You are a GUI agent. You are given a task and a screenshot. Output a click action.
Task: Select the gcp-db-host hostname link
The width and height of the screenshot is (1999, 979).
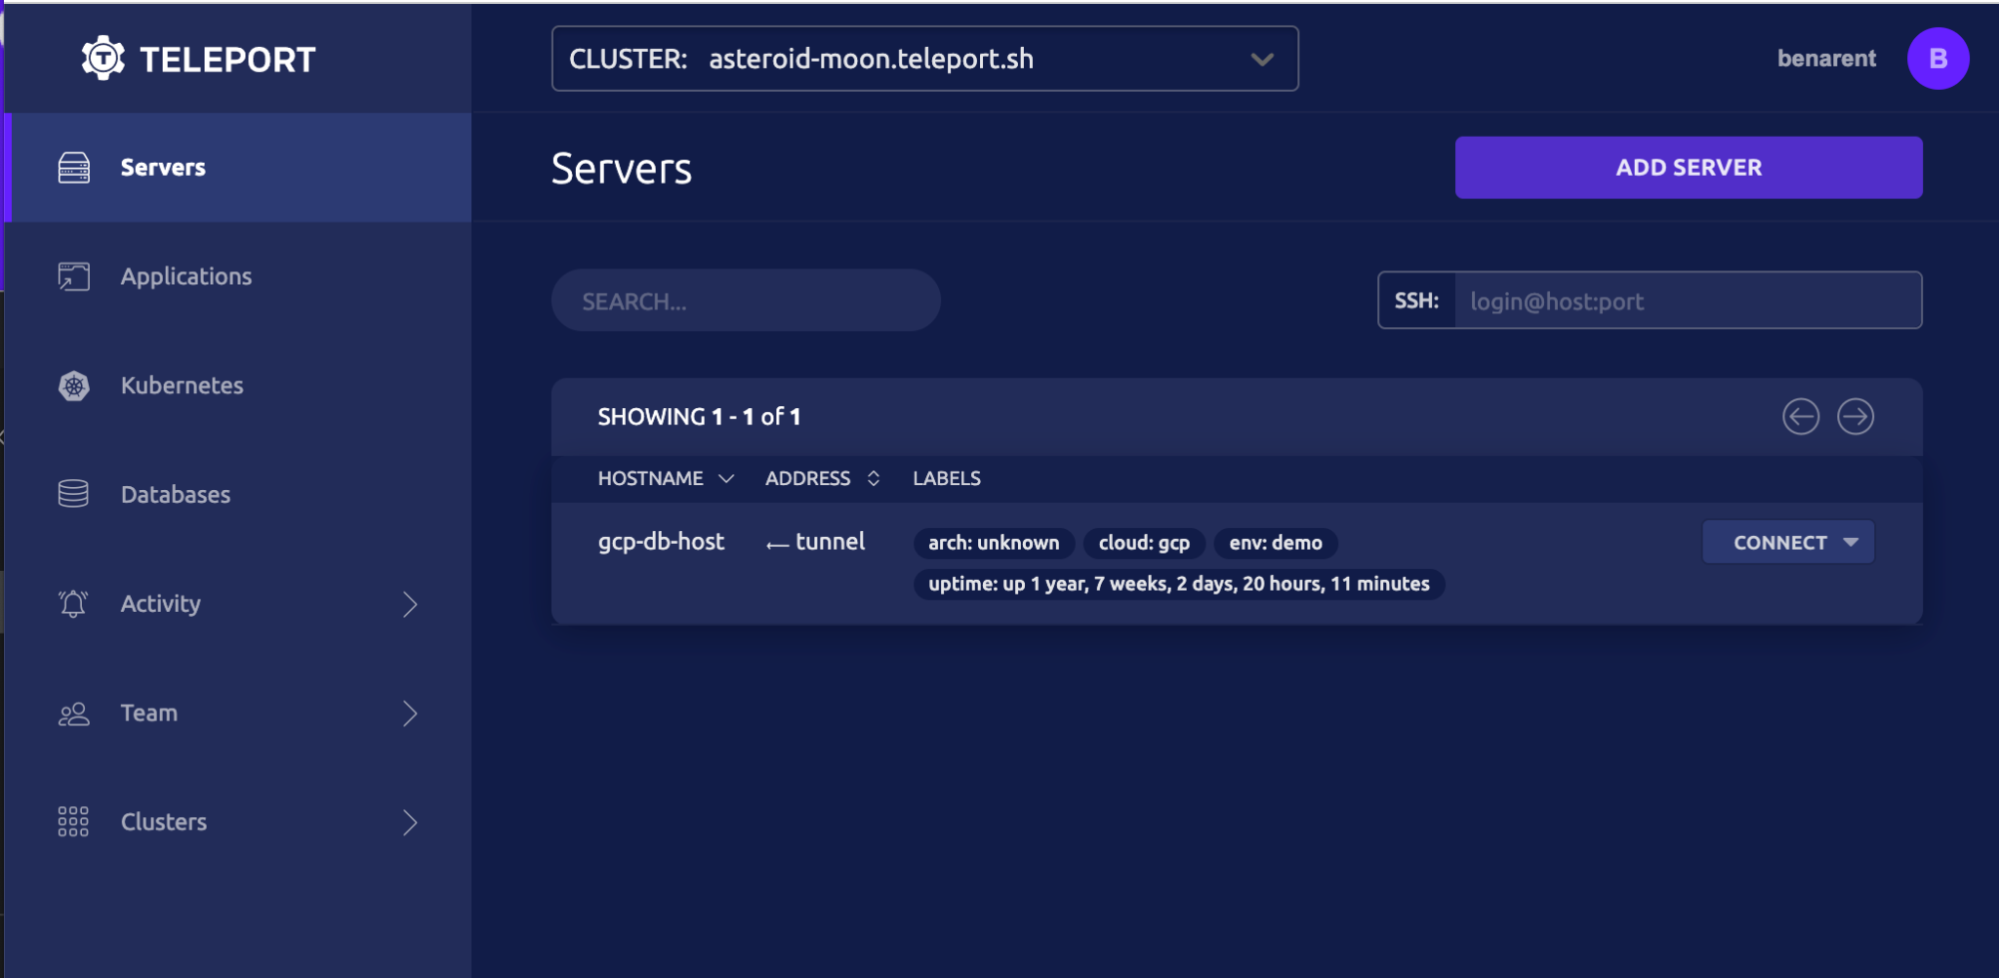661,541
